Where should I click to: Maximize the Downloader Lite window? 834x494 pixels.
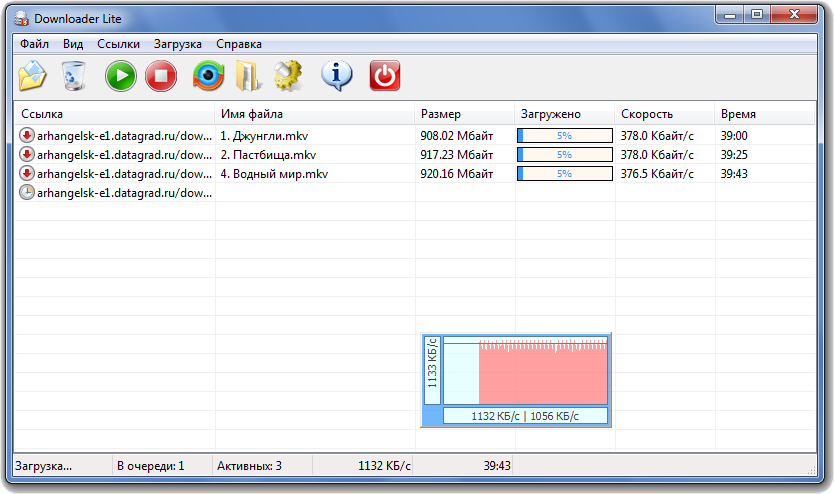coord(757,15)
